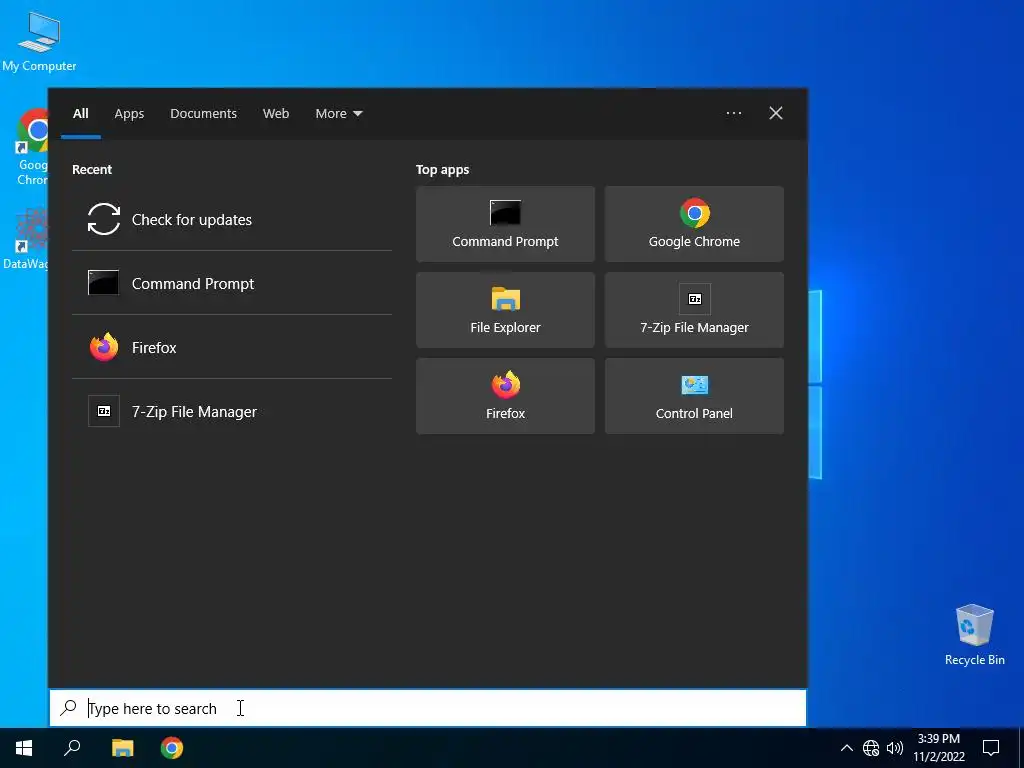Switch to the All search tab
The width and height of the screenshot is (1024, 768).
point(81,114)
